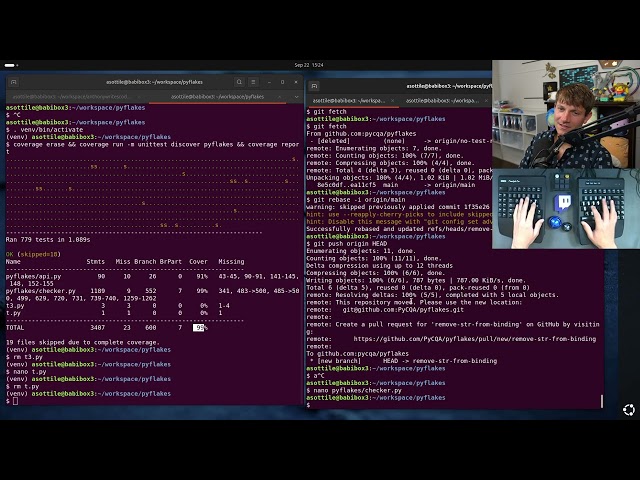Click the keyboard camera overlay
This screenshot has height=480, width=640.
(x=566, y=209)
